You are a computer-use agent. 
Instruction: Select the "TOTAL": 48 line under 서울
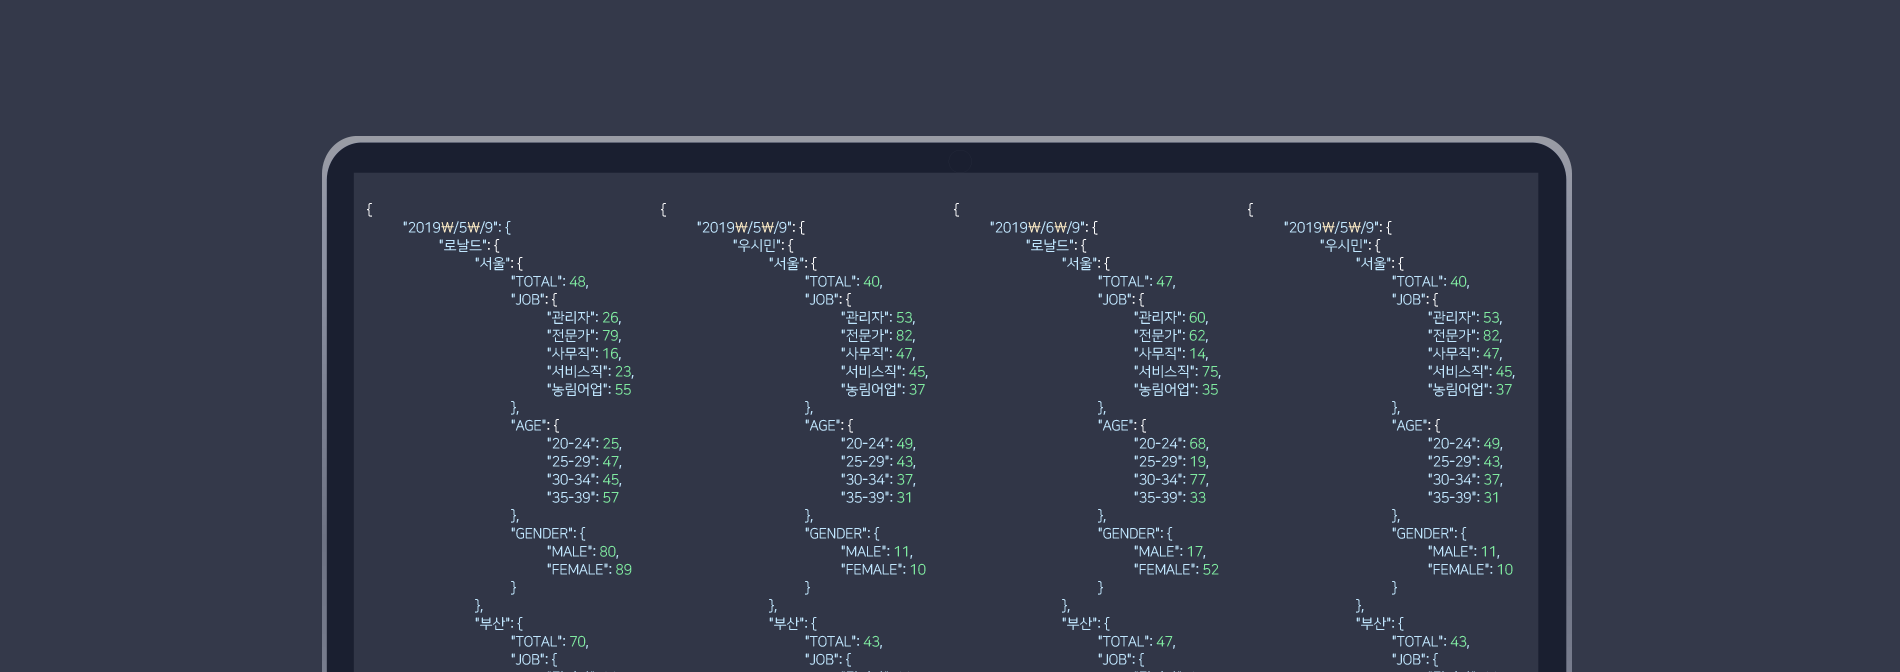(549, 281)
